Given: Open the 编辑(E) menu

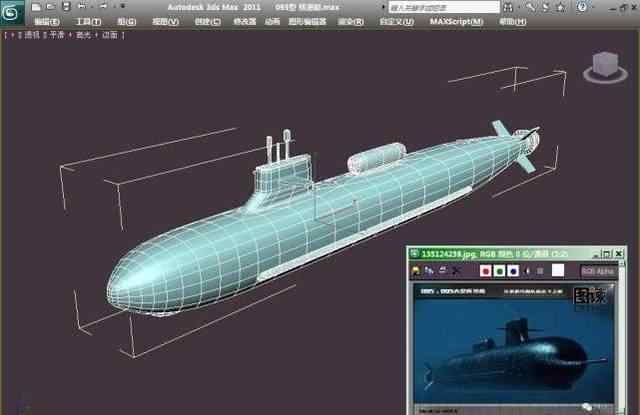Looking at the screenshot, I should pos(47,21).
